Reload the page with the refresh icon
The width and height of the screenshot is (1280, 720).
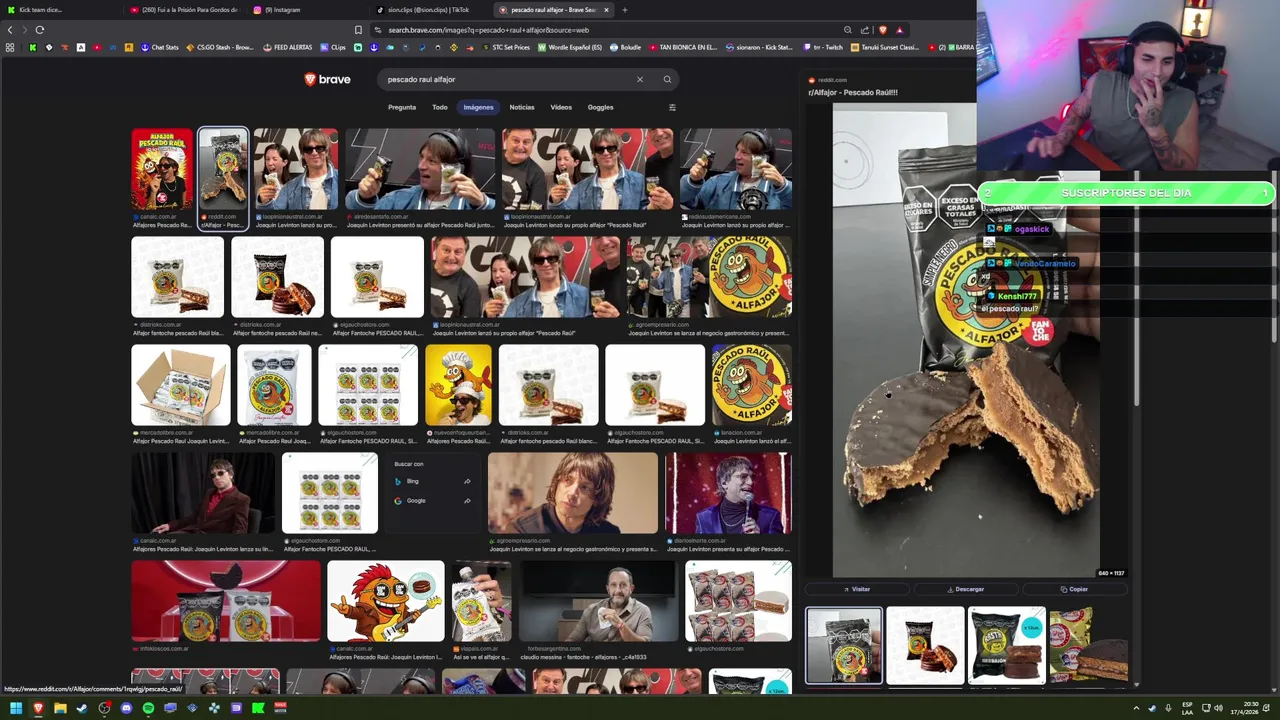click(40, 30)
